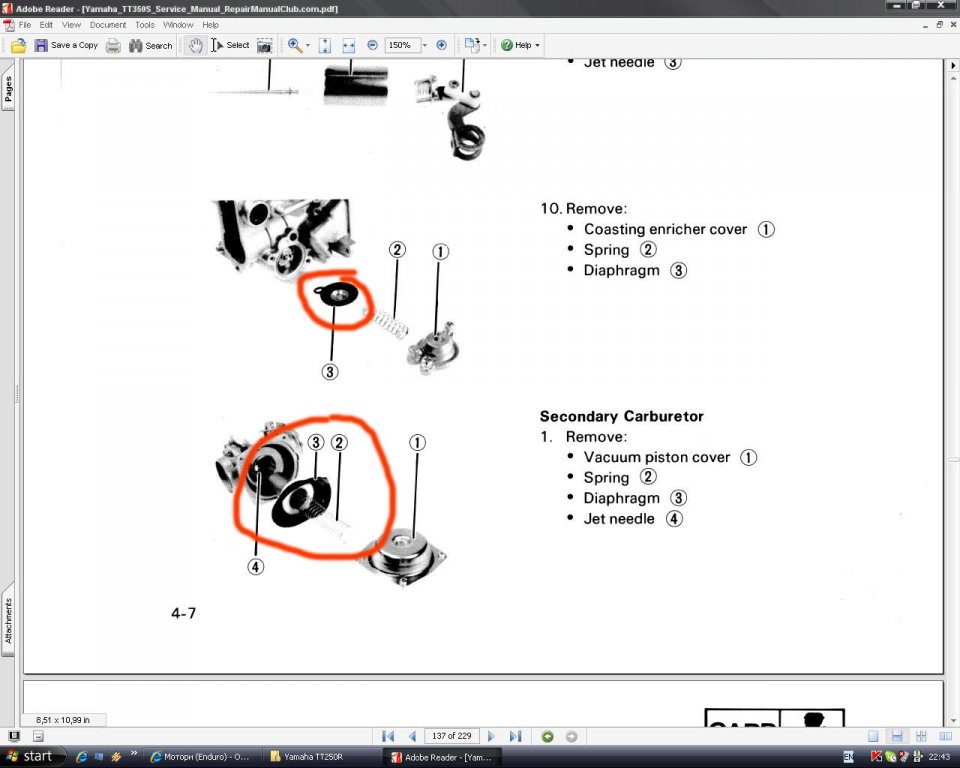Go to next page arrow
Viewport: 960px width, 768px height.
click(x=491, y=736)
